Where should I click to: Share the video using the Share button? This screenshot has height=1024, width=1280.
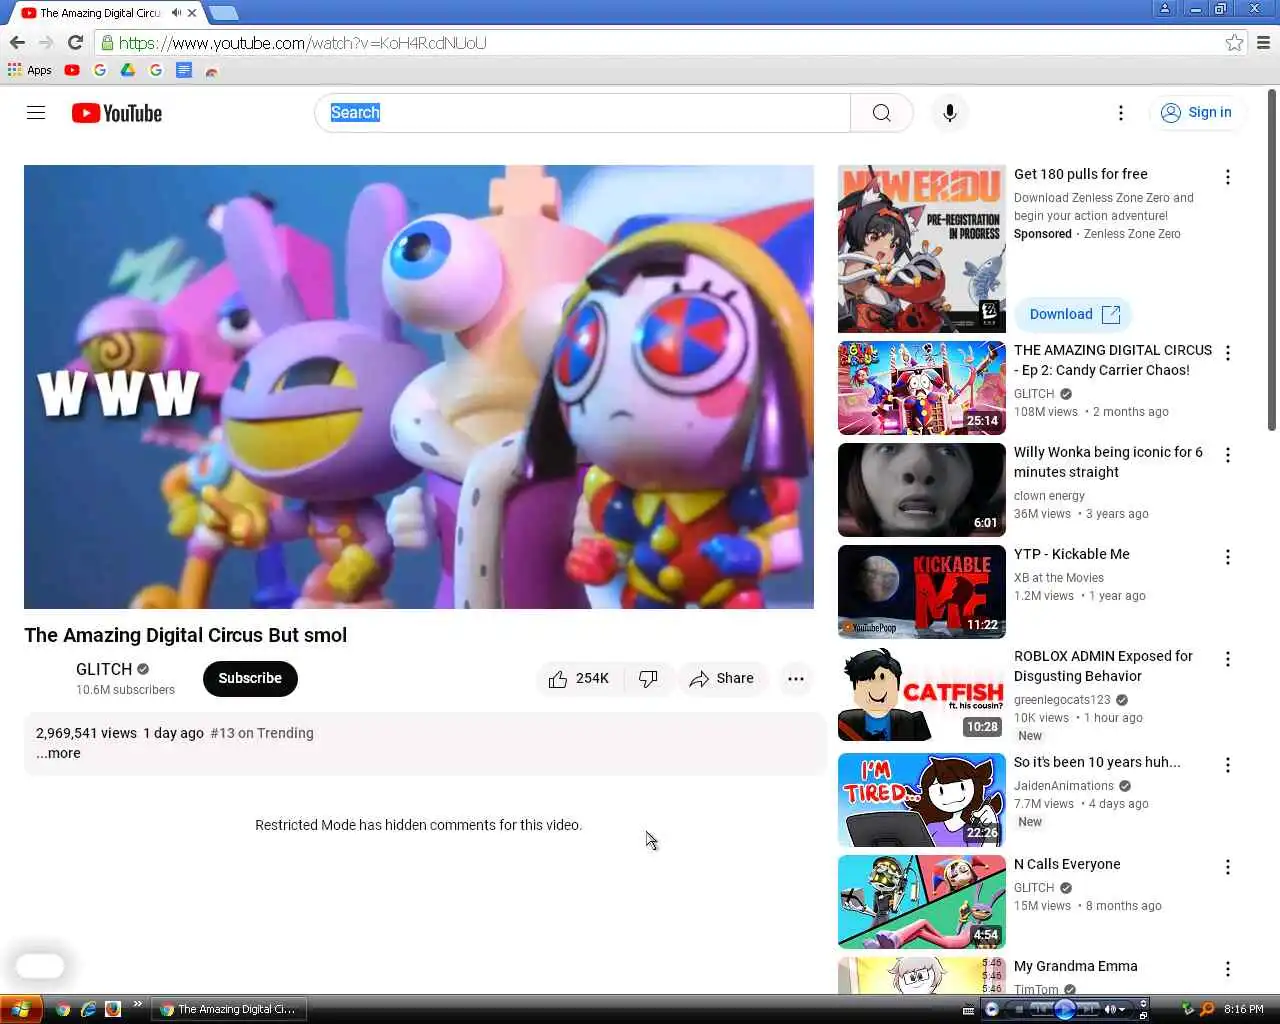[722, 679]
